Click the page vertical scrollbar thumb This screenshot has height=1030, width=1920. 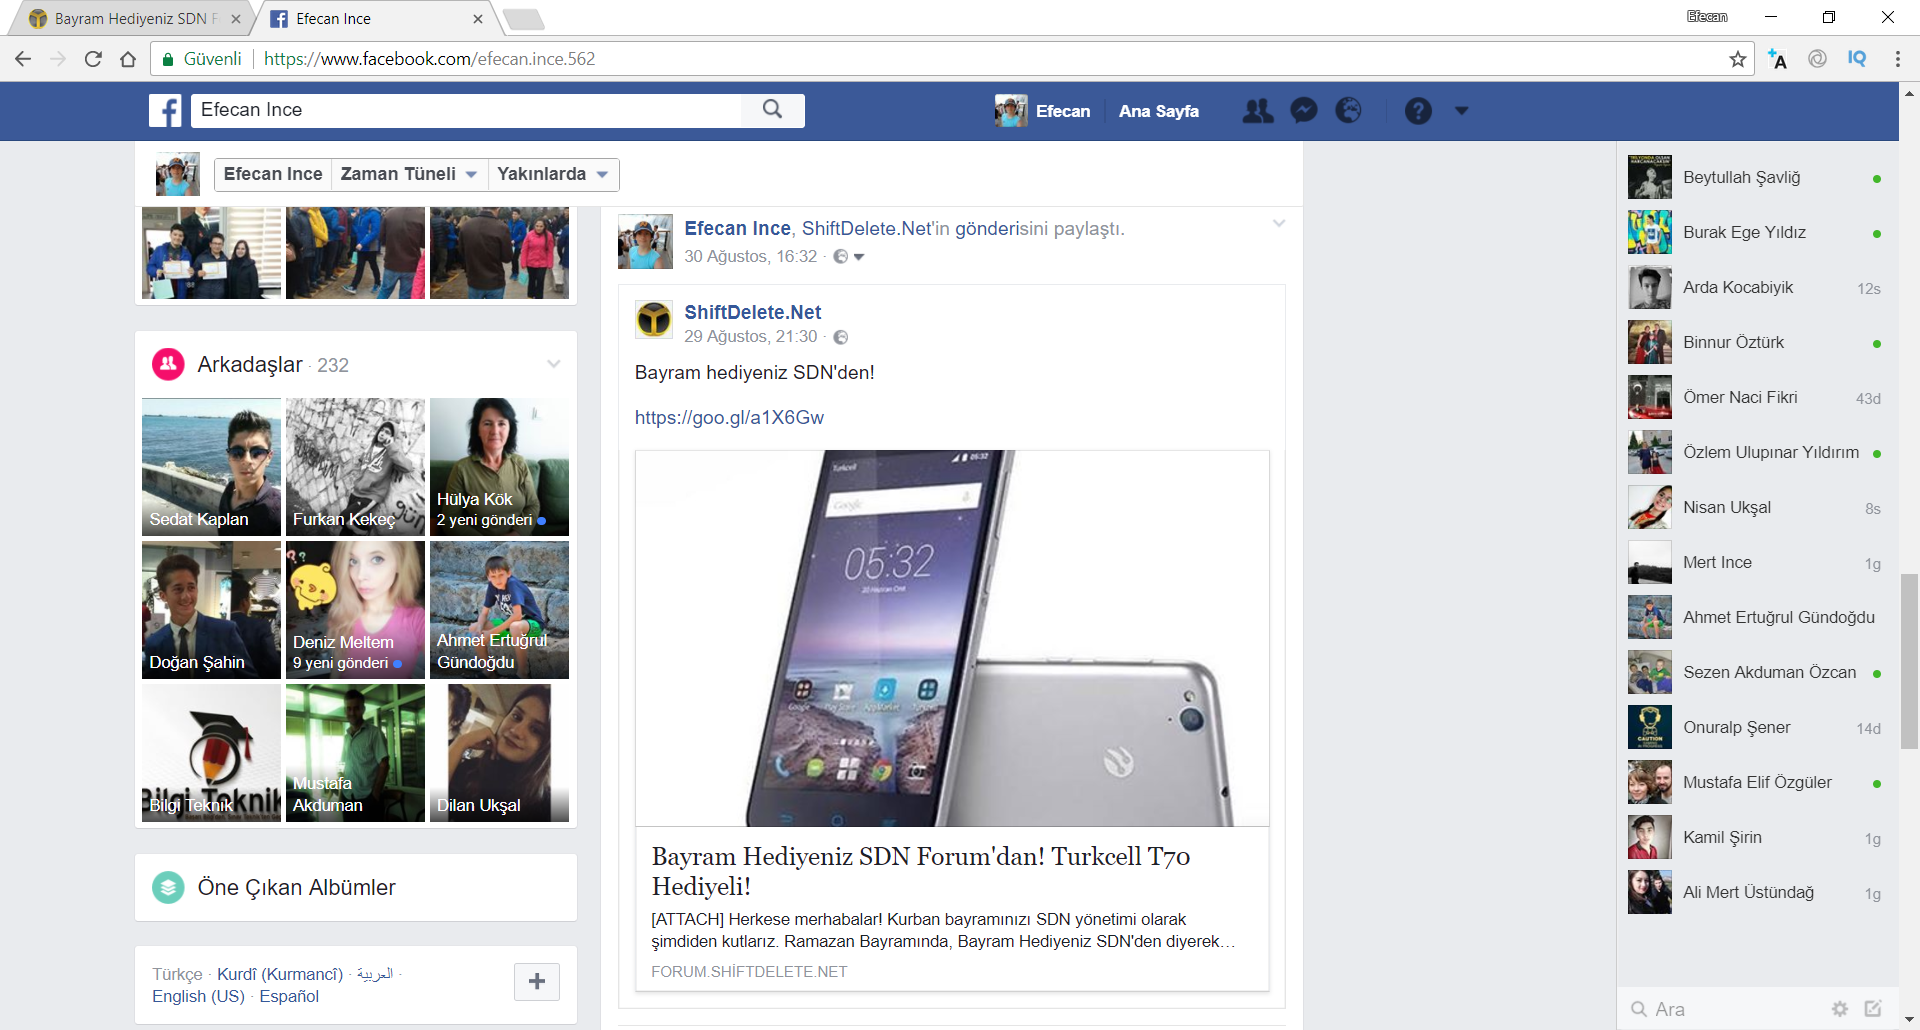(1909, 661)
